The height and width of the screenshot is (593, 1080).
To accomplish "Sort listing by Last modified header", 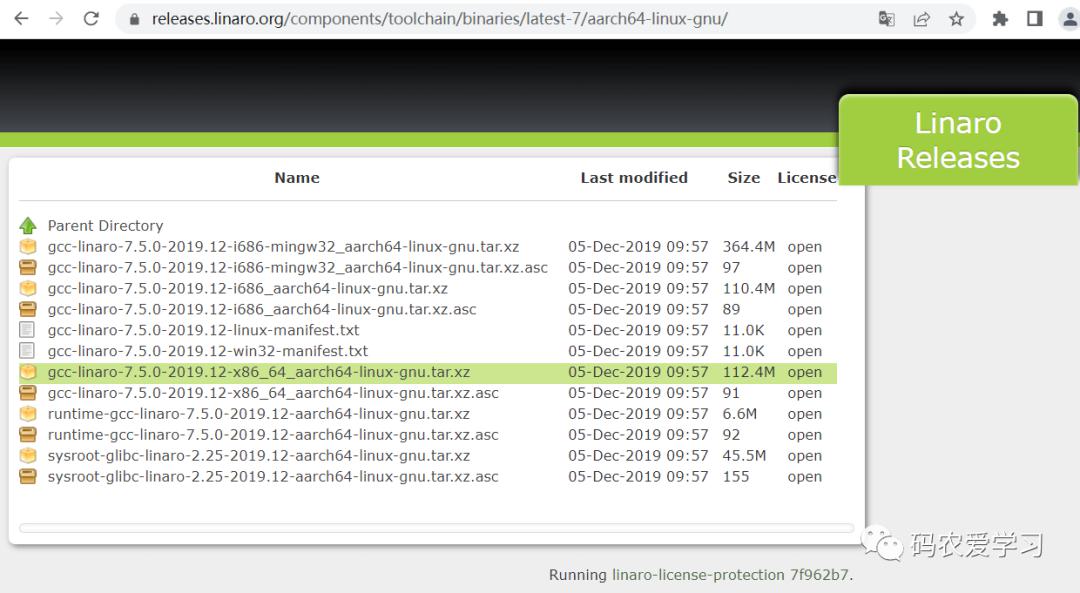I will (x=634, y=178).
